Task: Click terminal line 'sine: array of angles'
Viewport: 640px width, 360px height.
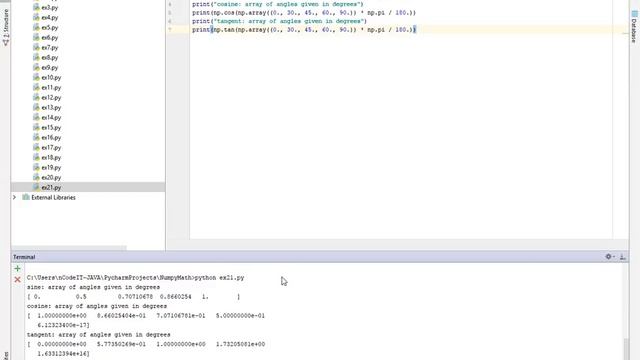Action: click(x=93, y=287)
